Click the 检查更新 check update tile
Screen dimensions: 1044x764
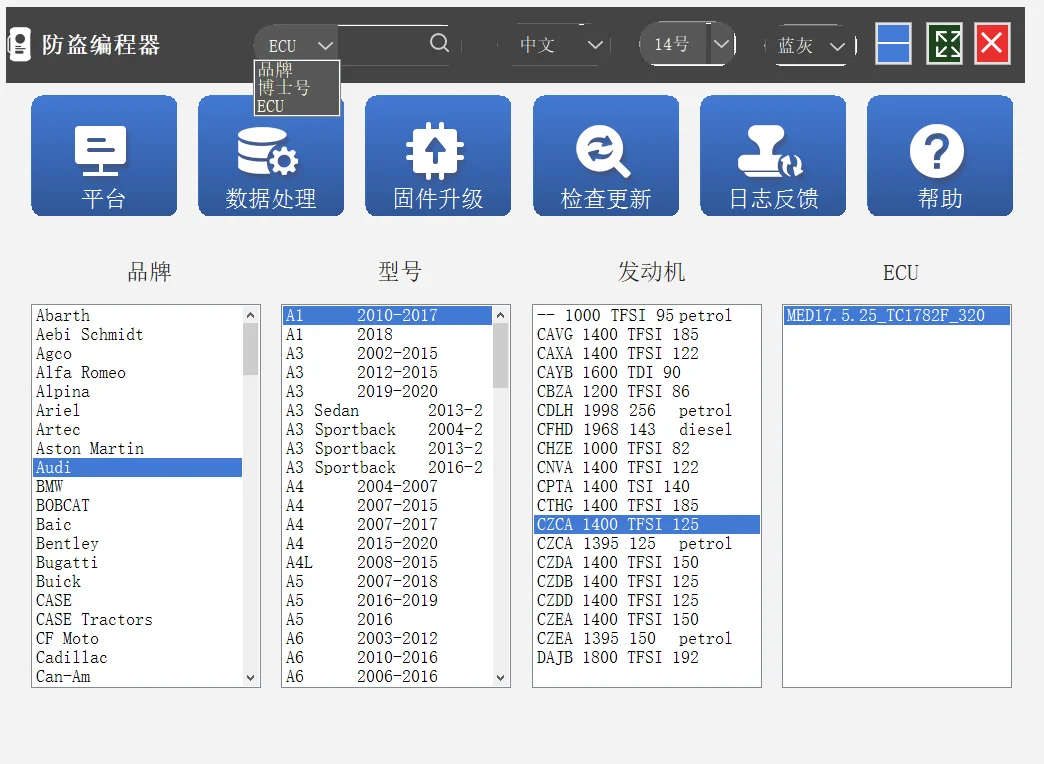[606, 155]
